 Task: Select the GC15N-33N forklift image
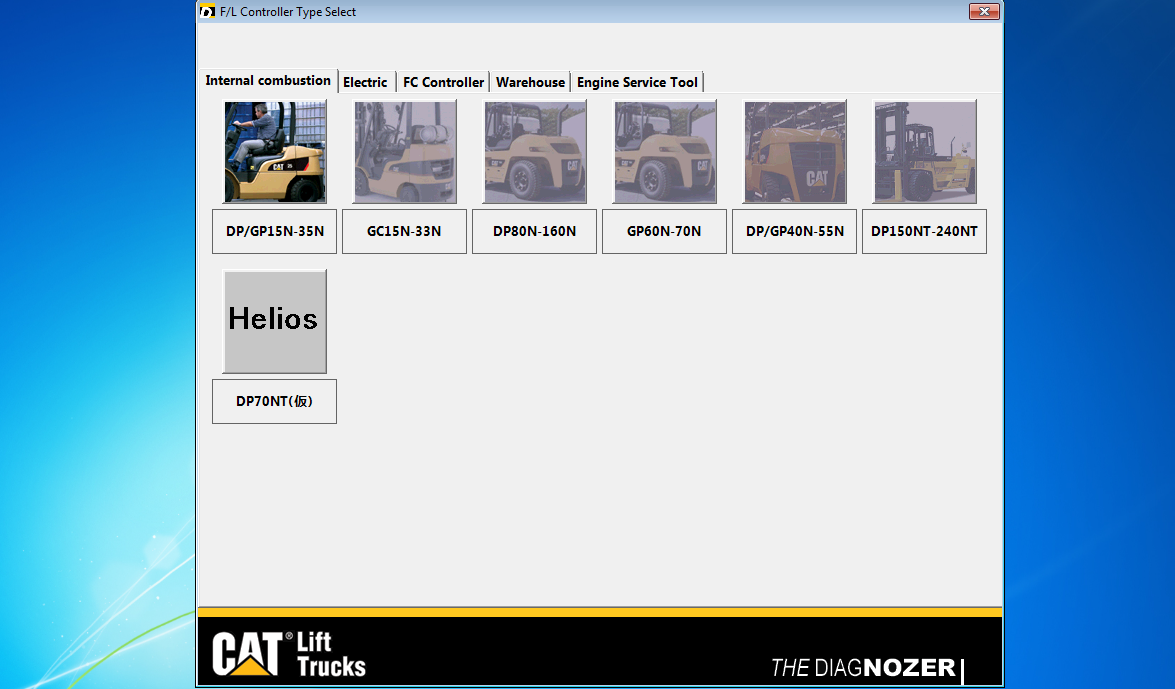coord(405,152)
